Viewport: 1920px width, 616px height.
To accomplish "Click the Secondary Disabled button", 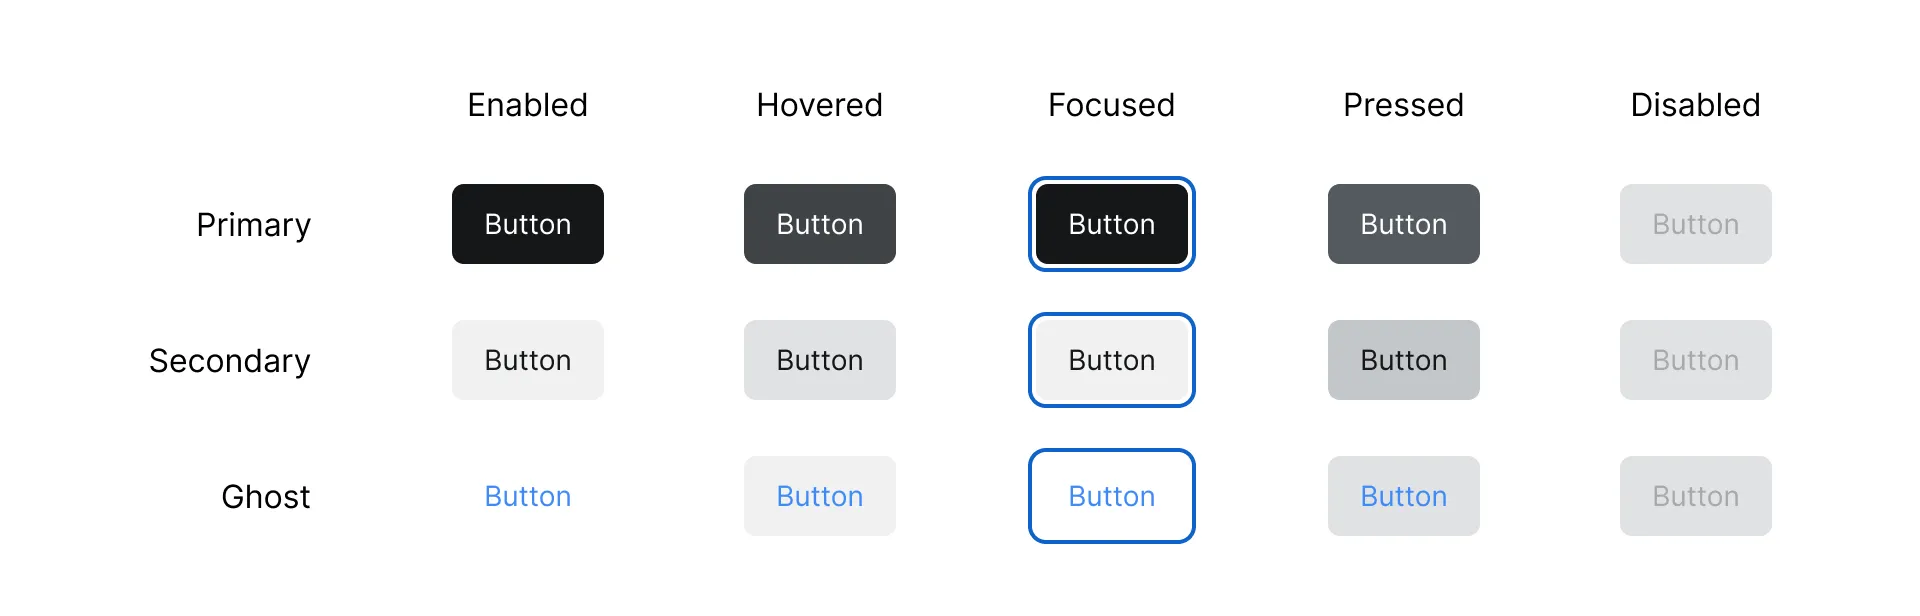I will (x=1695, y=360).
